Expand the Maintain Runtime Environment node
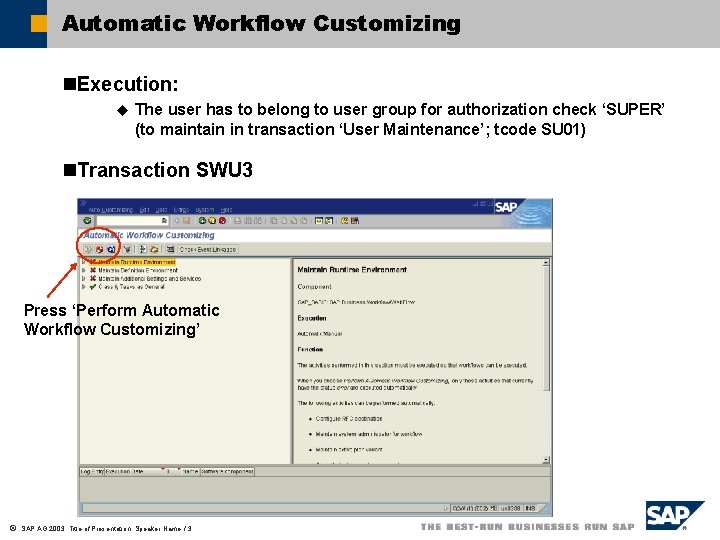720x540 pixels. click(84, 262)
